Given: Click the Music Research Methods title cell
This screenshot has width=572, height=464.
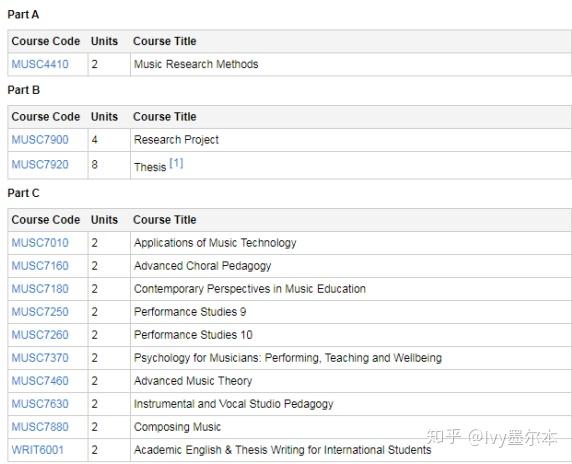Looking at the screenshot, I should 351,65.
